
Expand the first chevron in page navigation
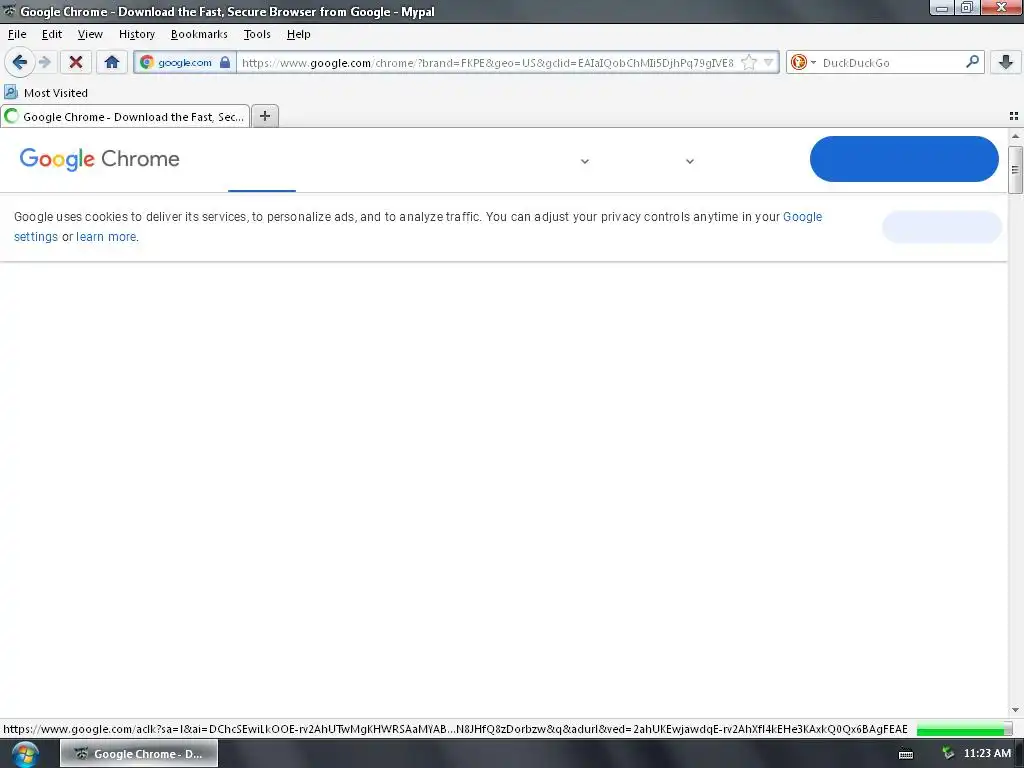coord(584,161)
